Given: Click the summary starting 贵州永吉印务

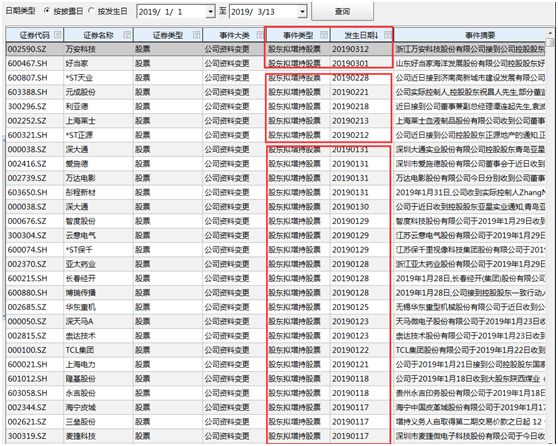Looking at the screenshot, I should pos(470,393).
